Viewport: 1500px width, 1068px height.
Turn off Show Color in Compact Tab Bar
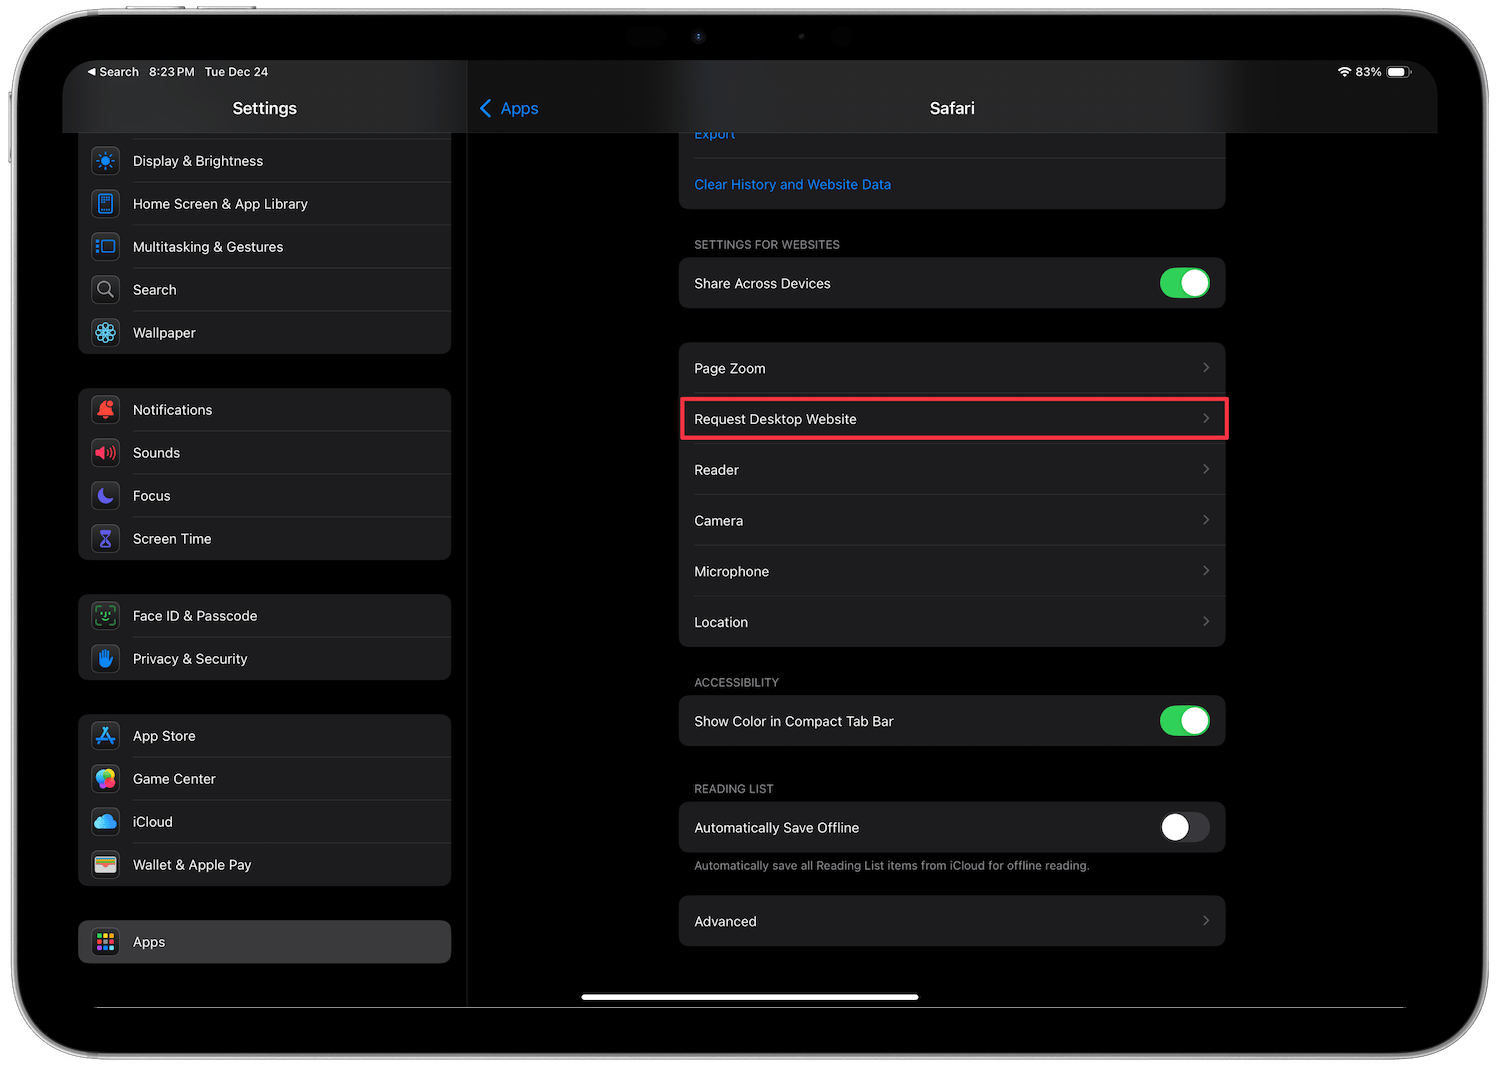click(x=1185, y=721)
